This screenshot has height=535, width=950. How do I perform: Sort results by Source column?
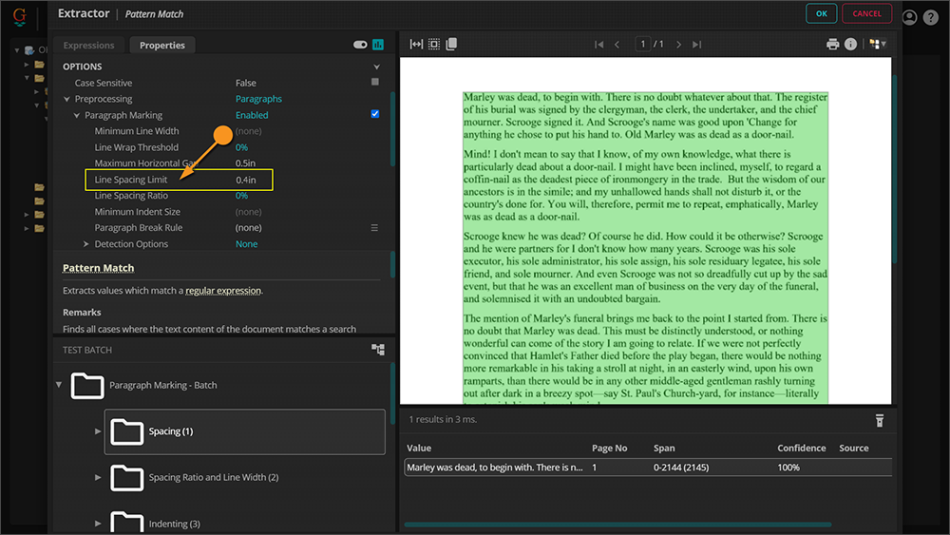(853, 448)
